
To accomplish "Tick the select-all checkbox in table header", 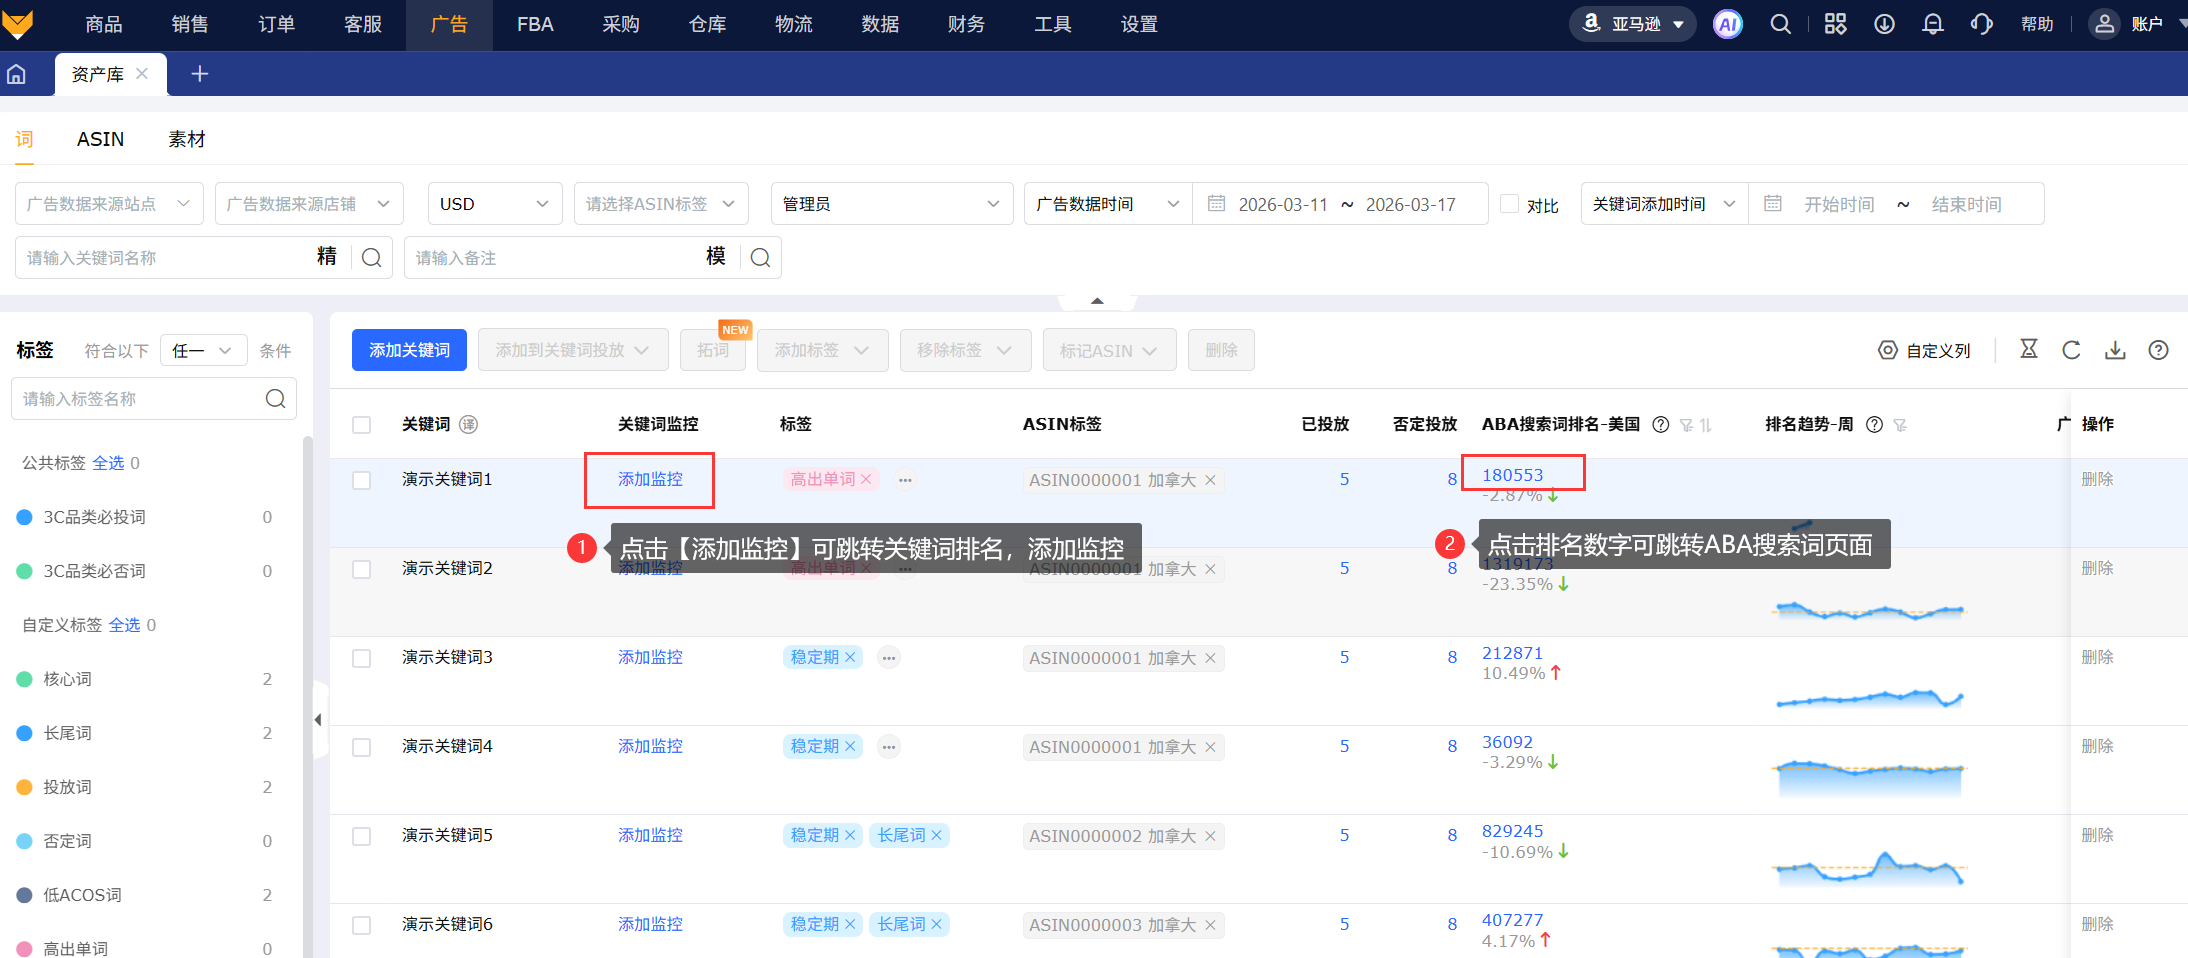I will click(x=362, y=425).
